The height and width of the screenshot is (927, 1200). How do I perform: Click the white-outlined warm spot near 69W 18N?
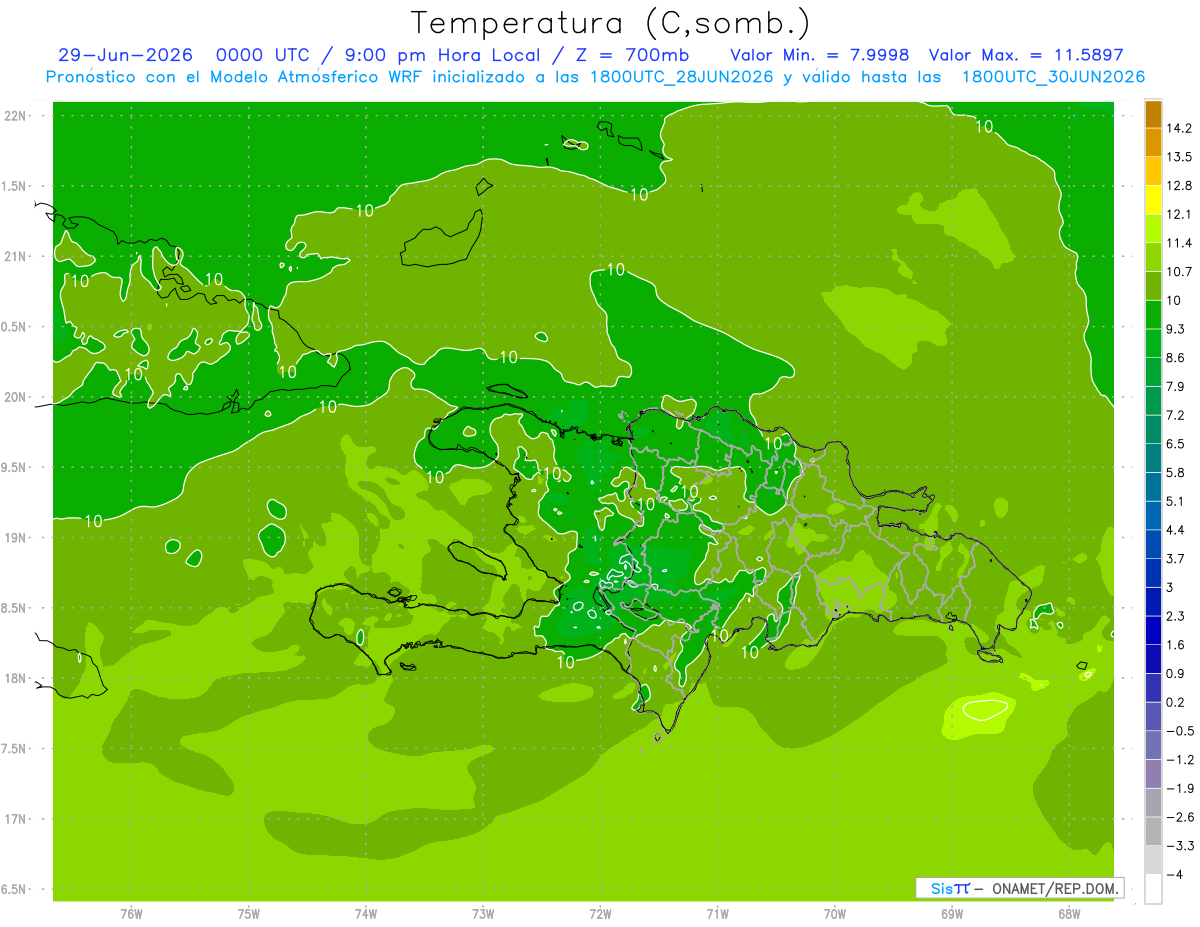pos(984,710)
